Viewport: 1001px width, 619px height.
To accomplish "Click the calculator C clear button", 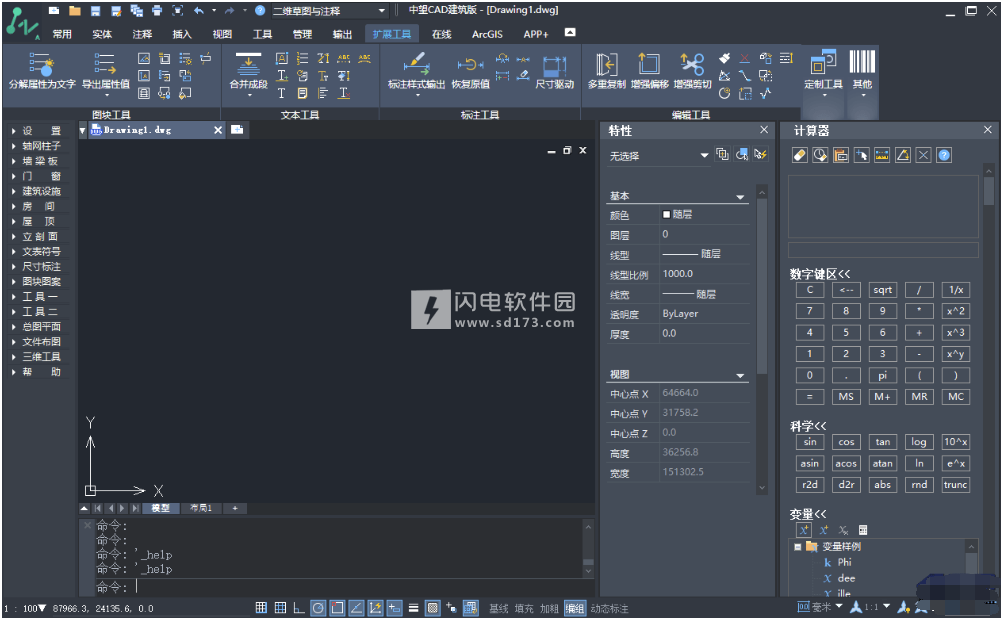I will pos(809,290).
